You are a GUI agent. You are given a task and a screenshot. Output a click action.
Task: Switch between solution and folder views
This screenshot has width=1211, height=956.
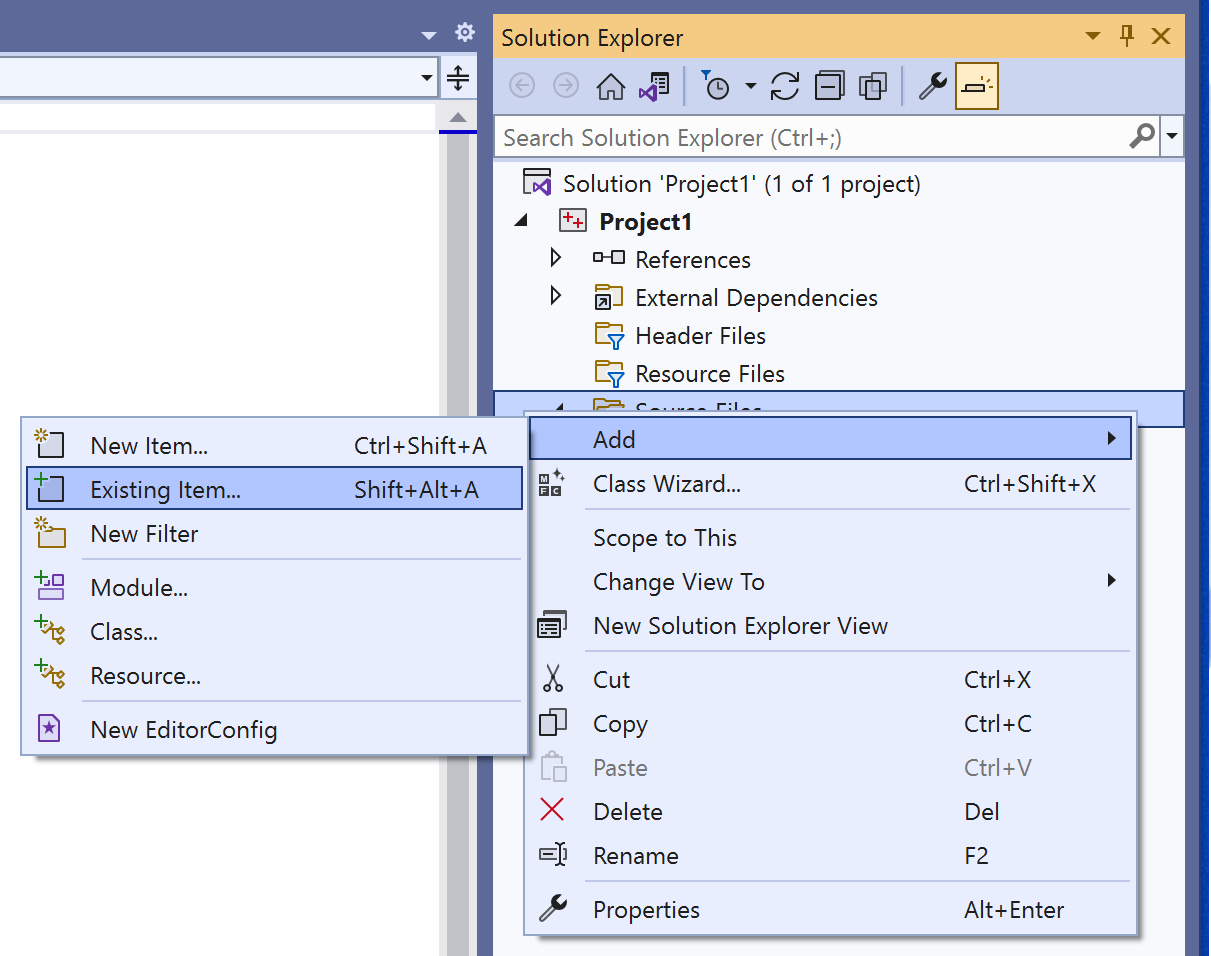pos(653,87)
